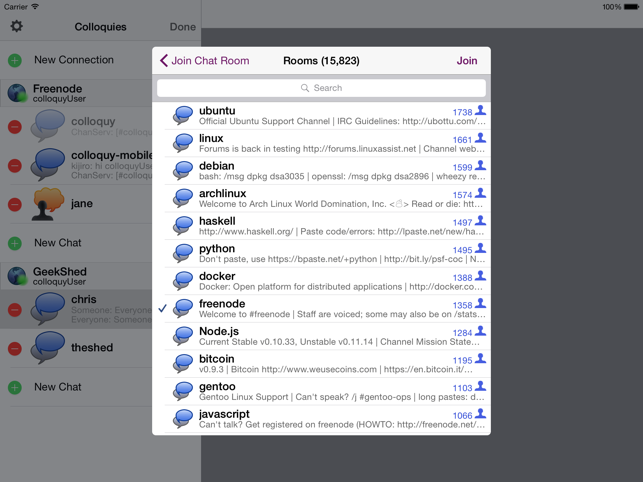Tap the red remove button for jane
This screenshot has height=482, width=643.
tap(15, 204)
